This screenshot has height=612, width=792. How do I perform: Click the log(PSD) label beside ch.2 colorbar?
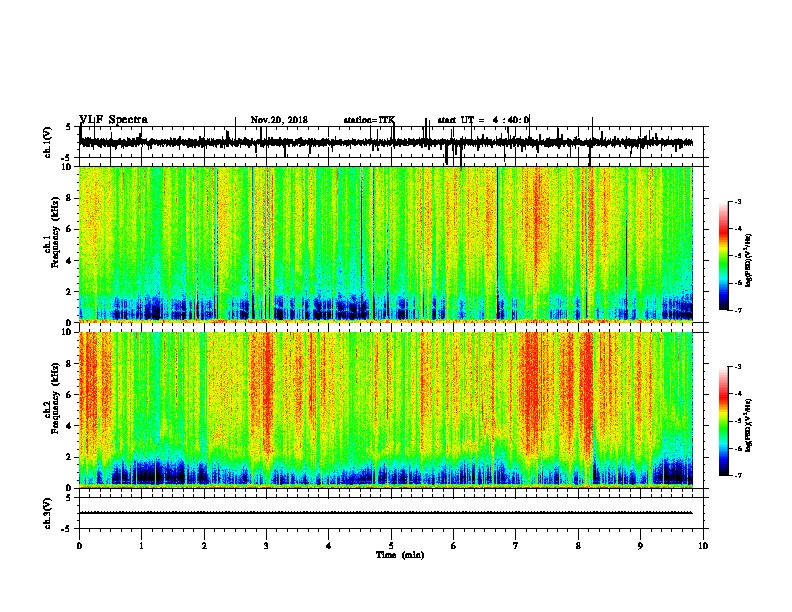(x=748, y=425)
